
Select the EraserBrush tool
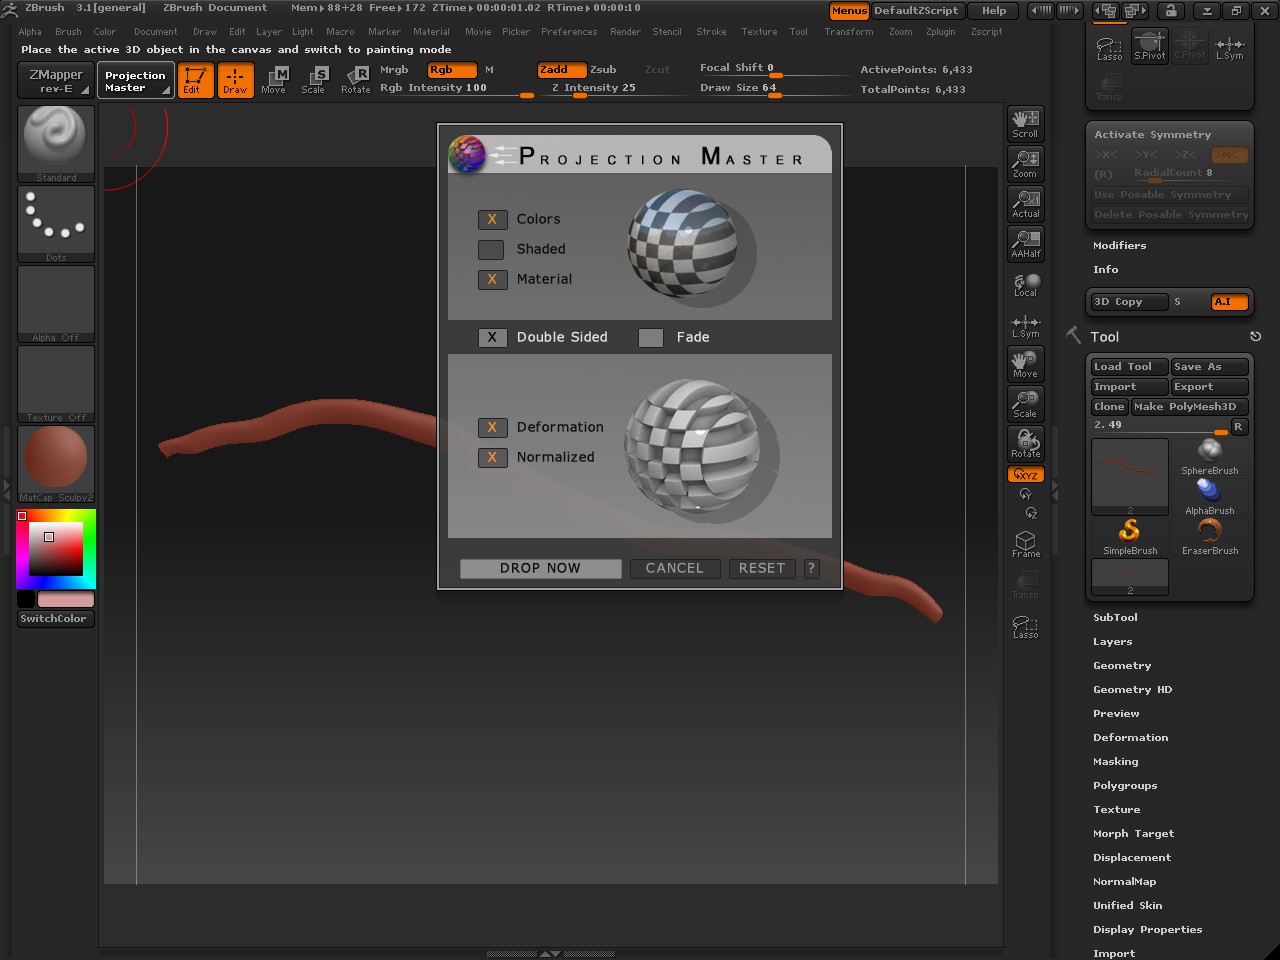point(1210,537)
